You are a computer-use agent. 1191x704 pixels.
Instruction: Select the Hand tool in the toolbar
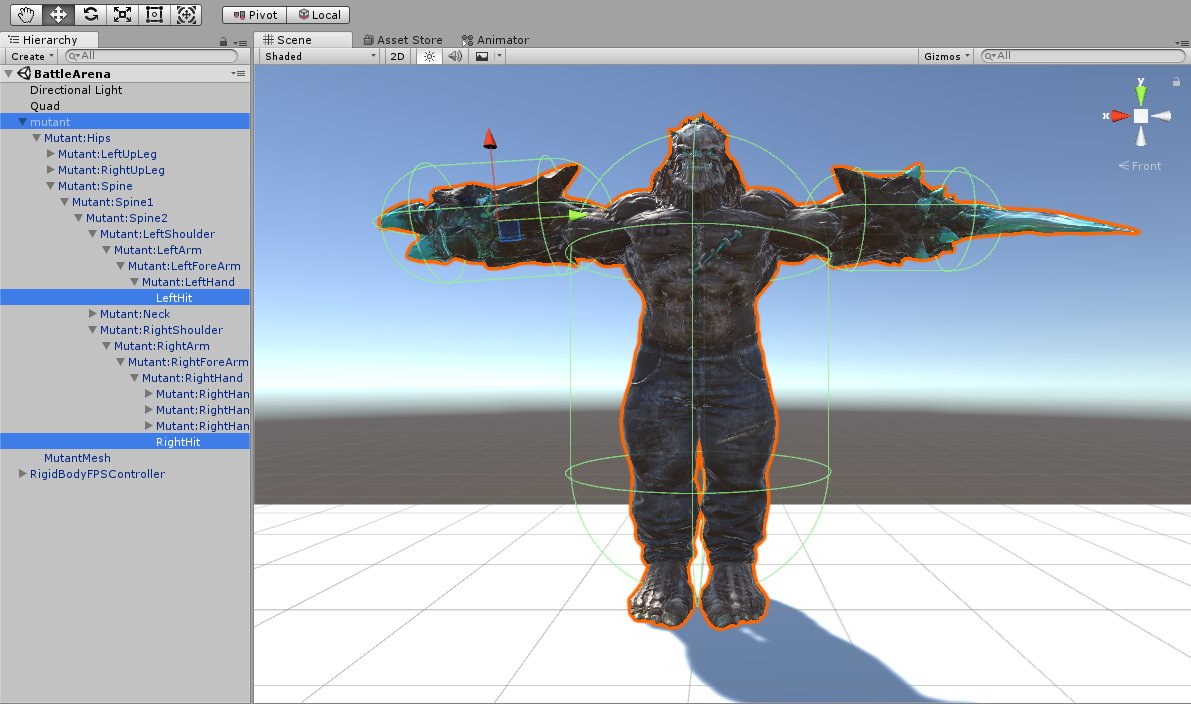(25, 14)
